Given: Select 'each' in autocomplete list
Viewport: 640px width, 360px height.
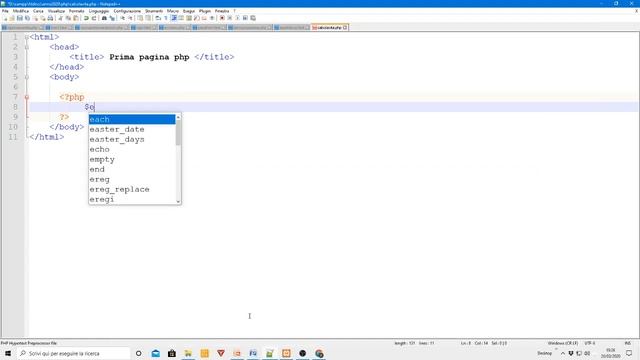Looking at the screenshot, I should point(132,119).
